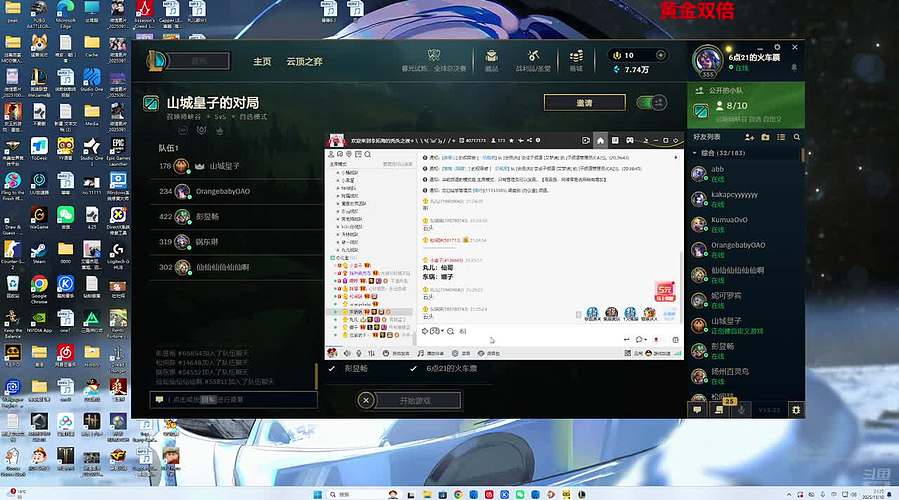
Task: Click the add friend icon
Action: click(x=749, y=138)
